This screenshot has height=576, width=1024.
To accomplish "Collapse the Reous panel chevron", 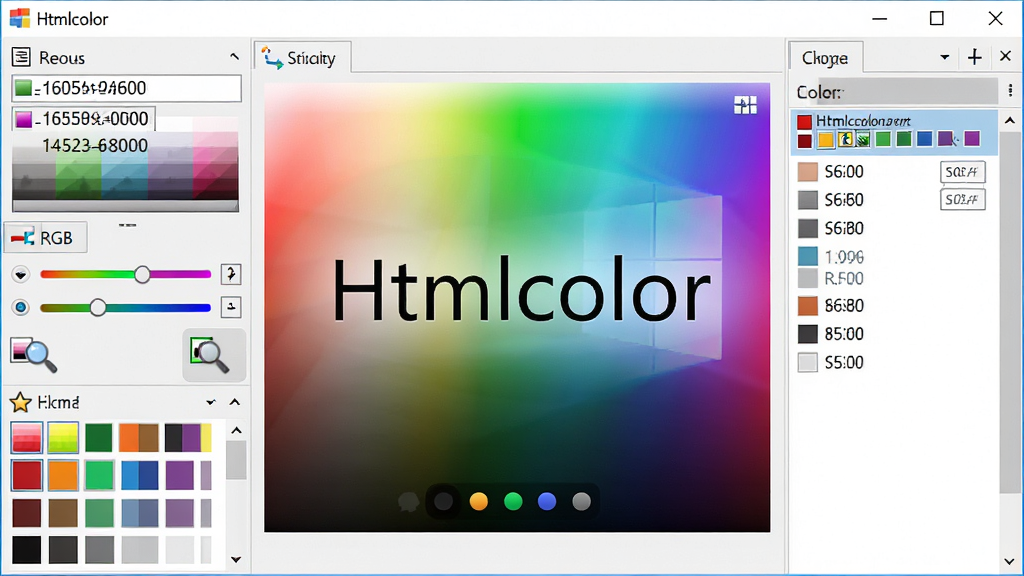I will tap(234, 57).
